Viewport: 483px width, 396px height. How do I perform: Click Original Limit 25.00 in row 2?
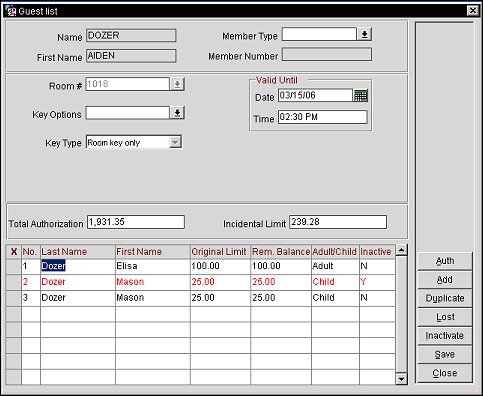220,282
